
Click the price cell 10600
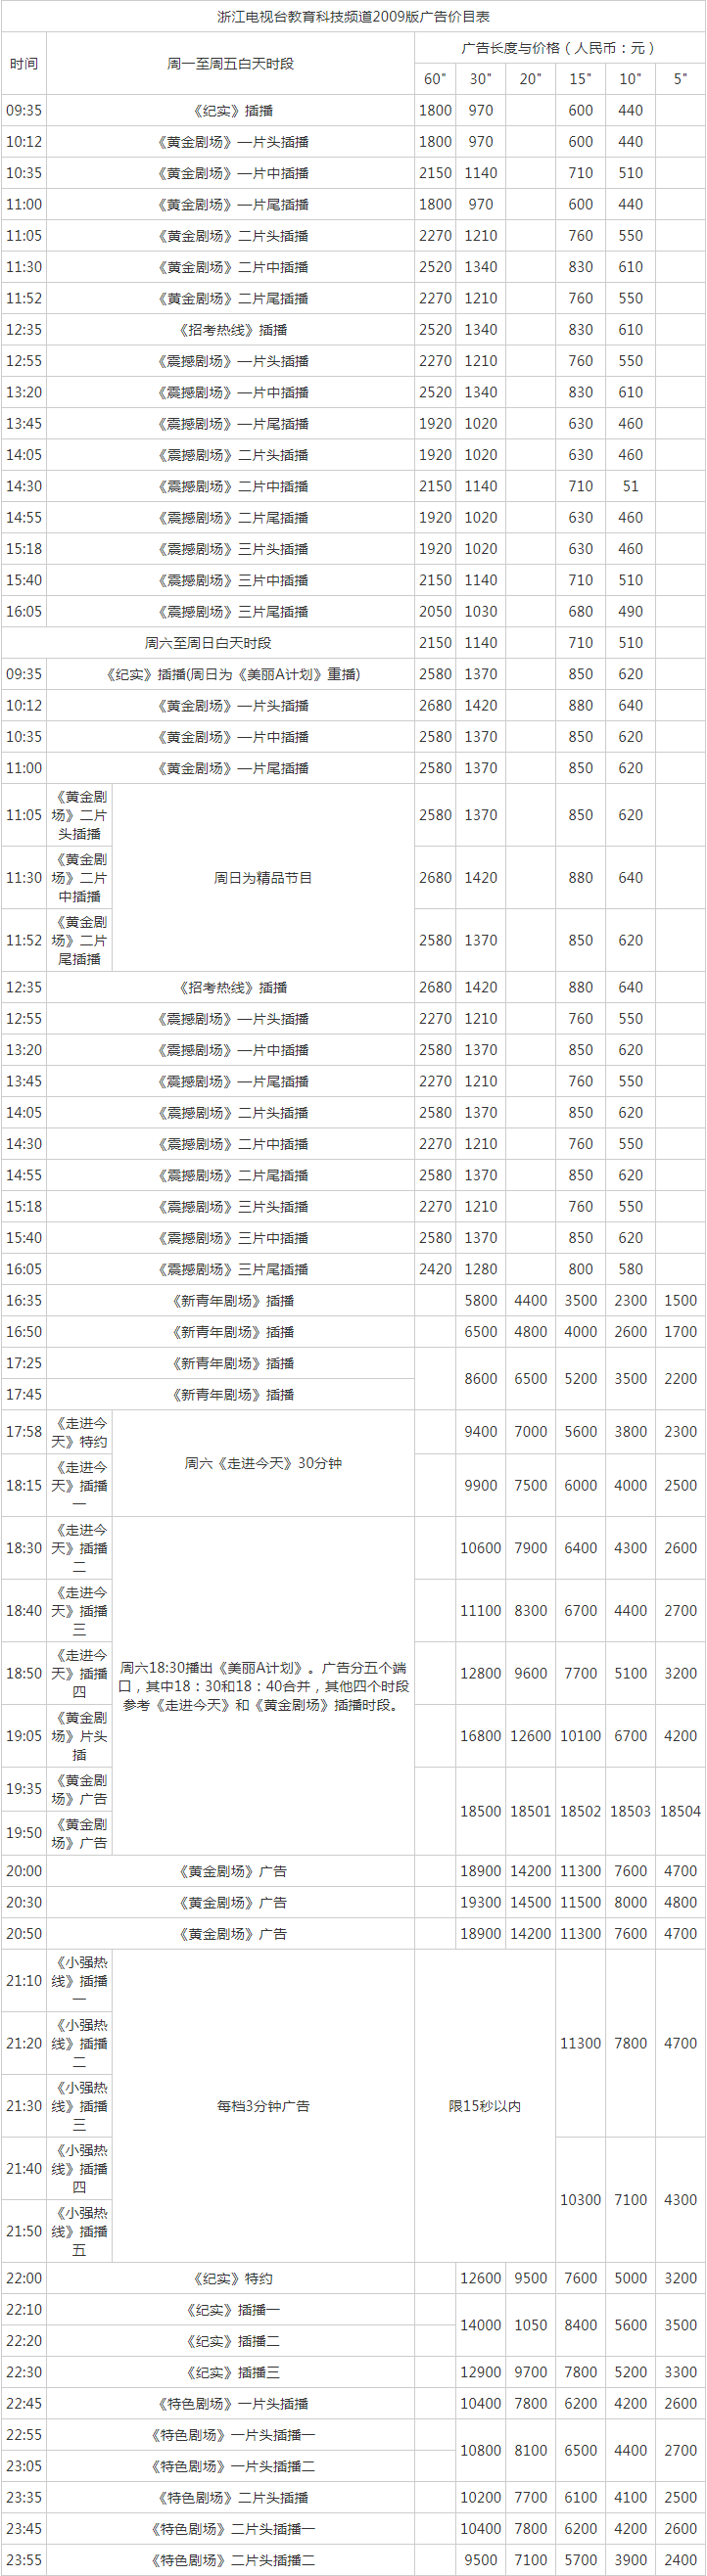click(481, 1548)
